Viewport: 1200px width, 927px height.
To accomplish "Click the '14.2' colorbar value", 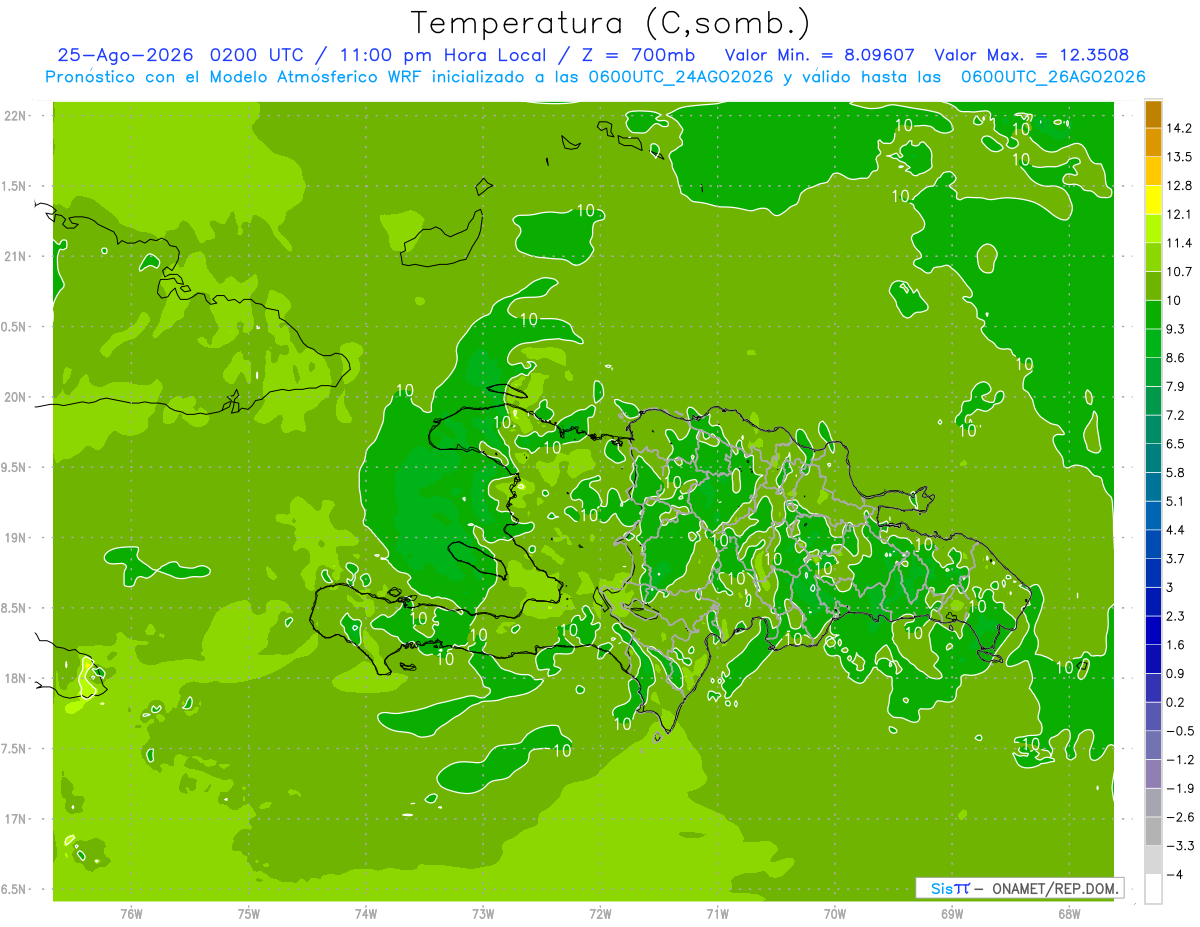I will (x=1179, y=128).
